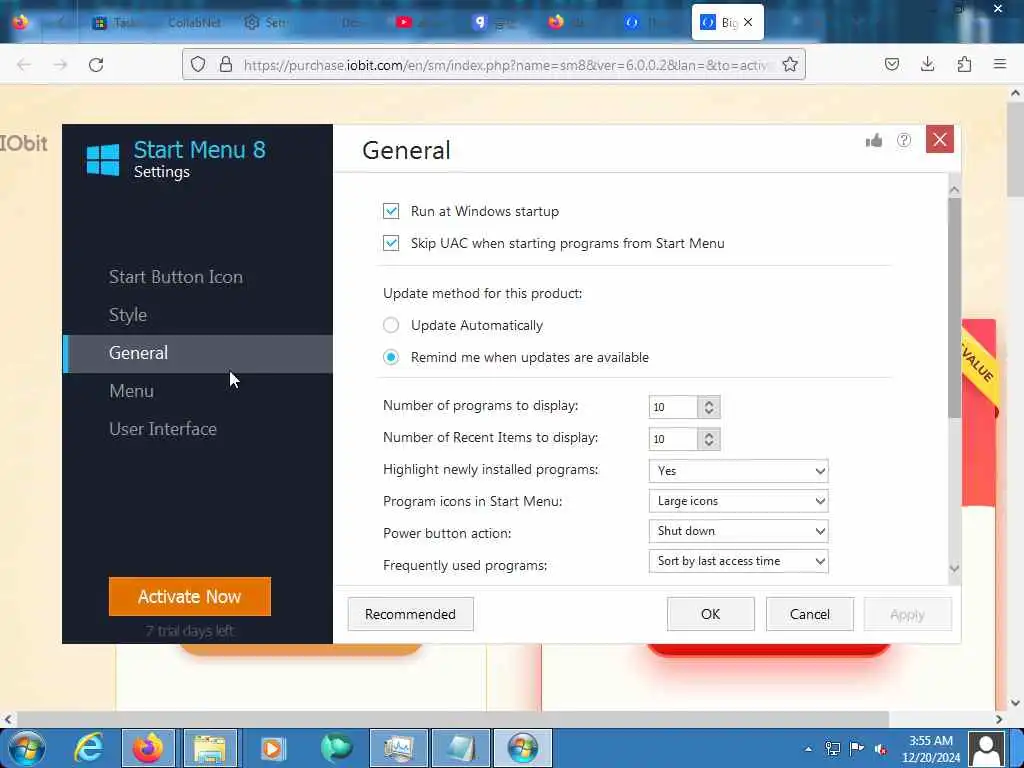Select the General settings section
This screenshot has width=1024, height=768.
pyautogui.click(x=198, y=353)
